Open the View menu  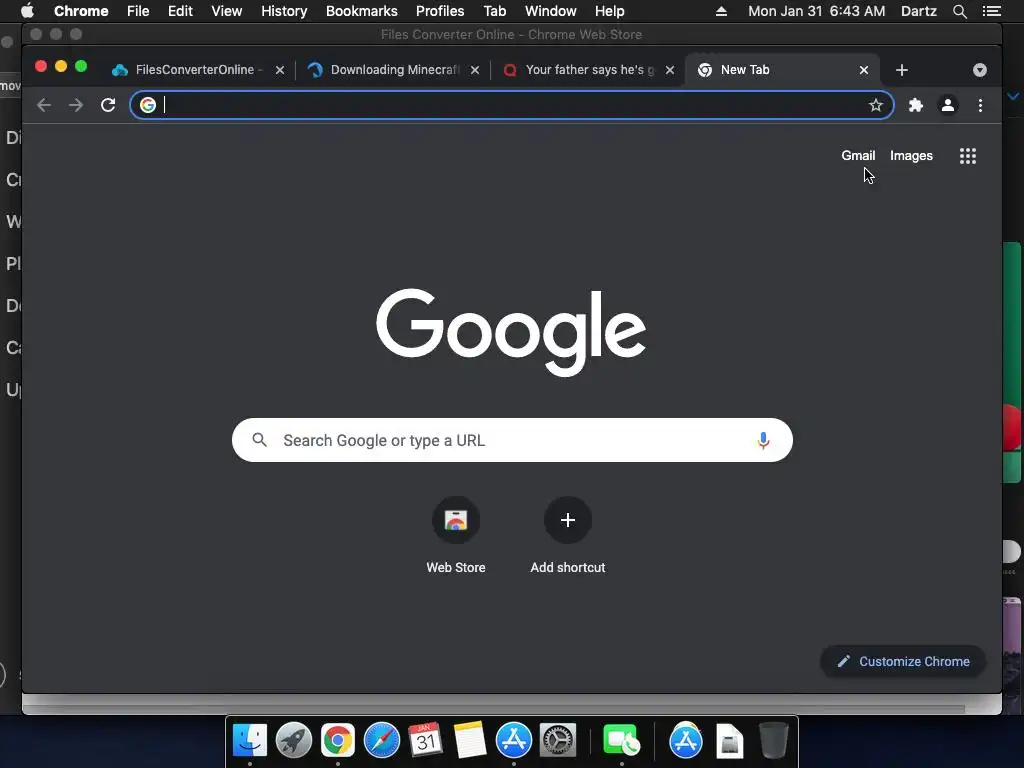[227, 11]
